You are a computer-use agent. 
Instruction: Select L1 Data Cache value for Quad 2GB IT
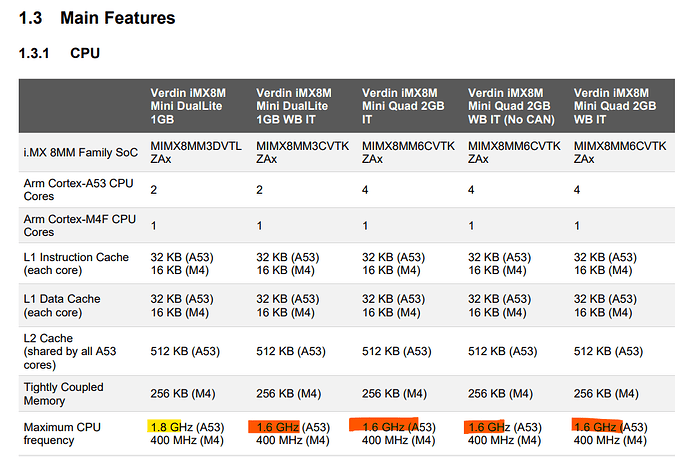coord(393,306)
